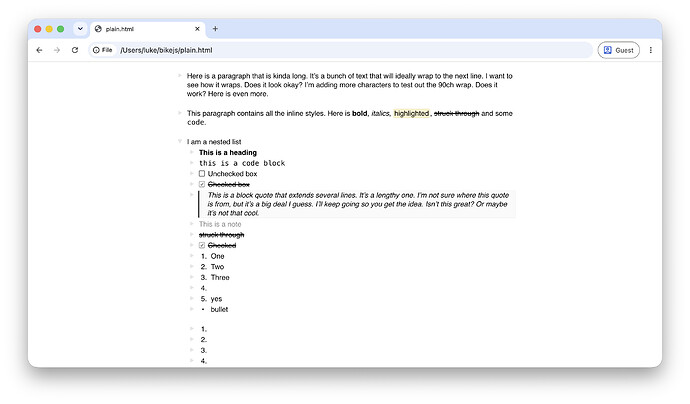The image size is (690, 404).
Task: Click inline 'struck through' in second paragraph
Action: click(x=456, y=114)
